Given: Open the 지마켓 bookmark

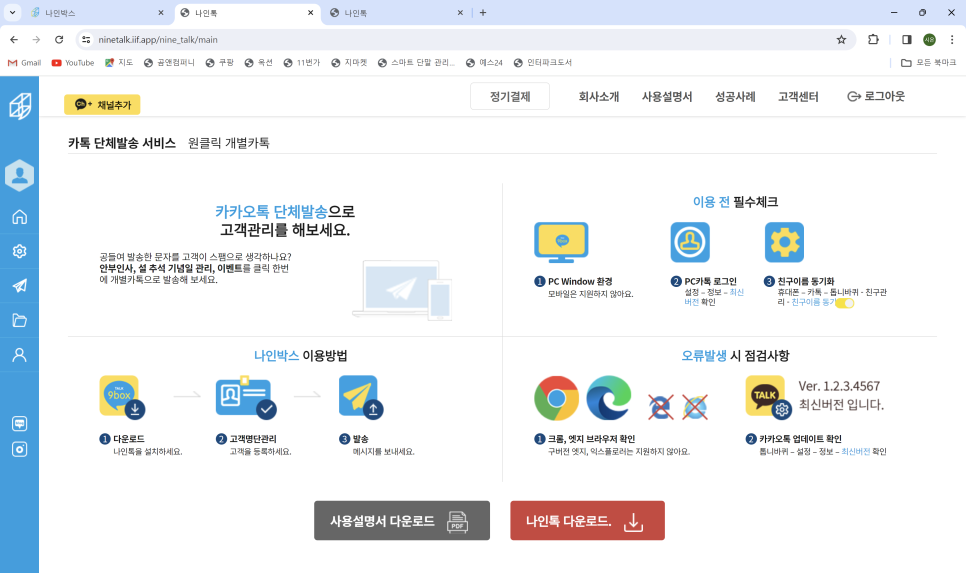Looking at the screenshot, I should pyautogui.click(x=349, y=62).
